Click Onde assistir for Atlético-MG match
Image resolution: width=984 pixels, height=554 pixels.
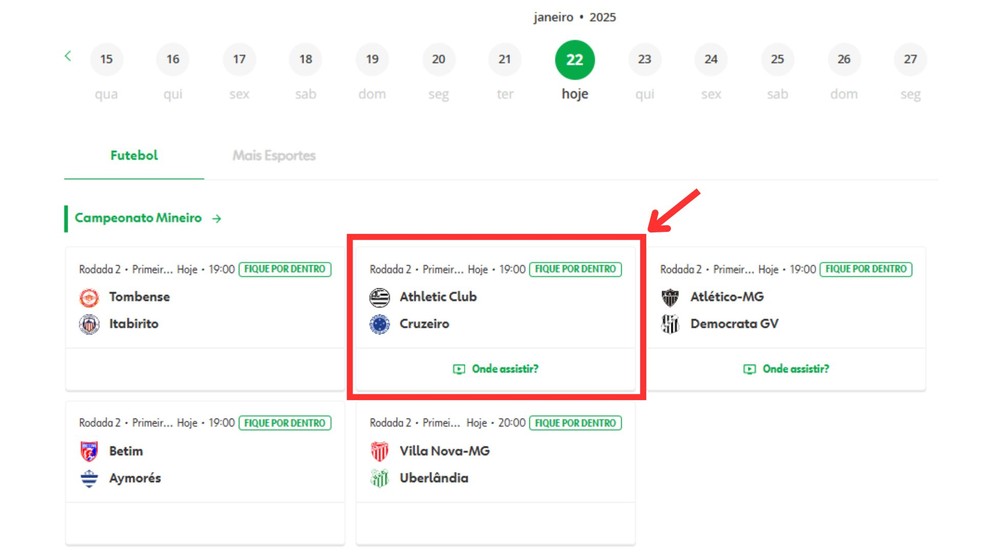786,369
